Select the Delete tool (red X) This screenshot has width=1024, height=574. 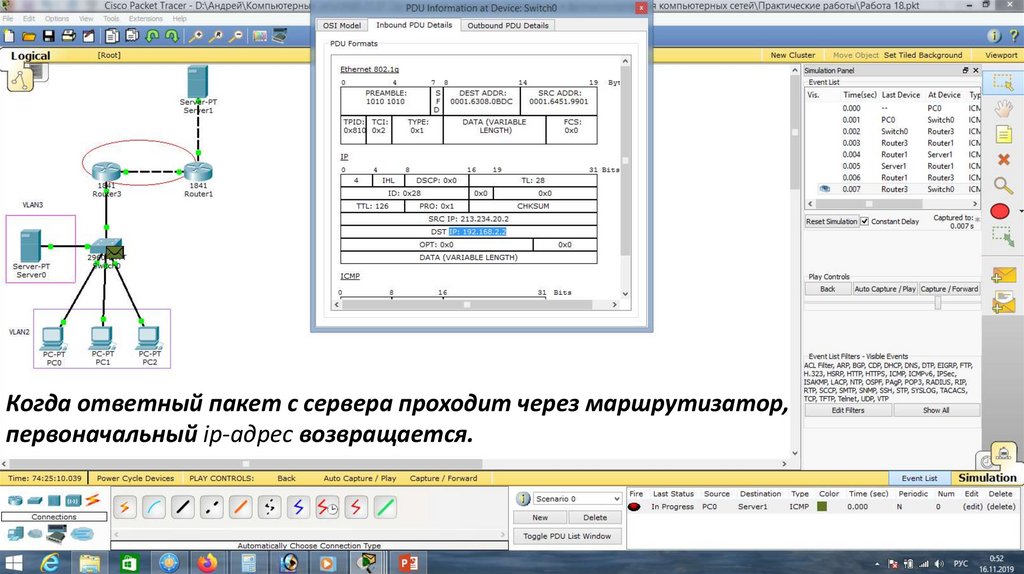[x=1003, y=158]
